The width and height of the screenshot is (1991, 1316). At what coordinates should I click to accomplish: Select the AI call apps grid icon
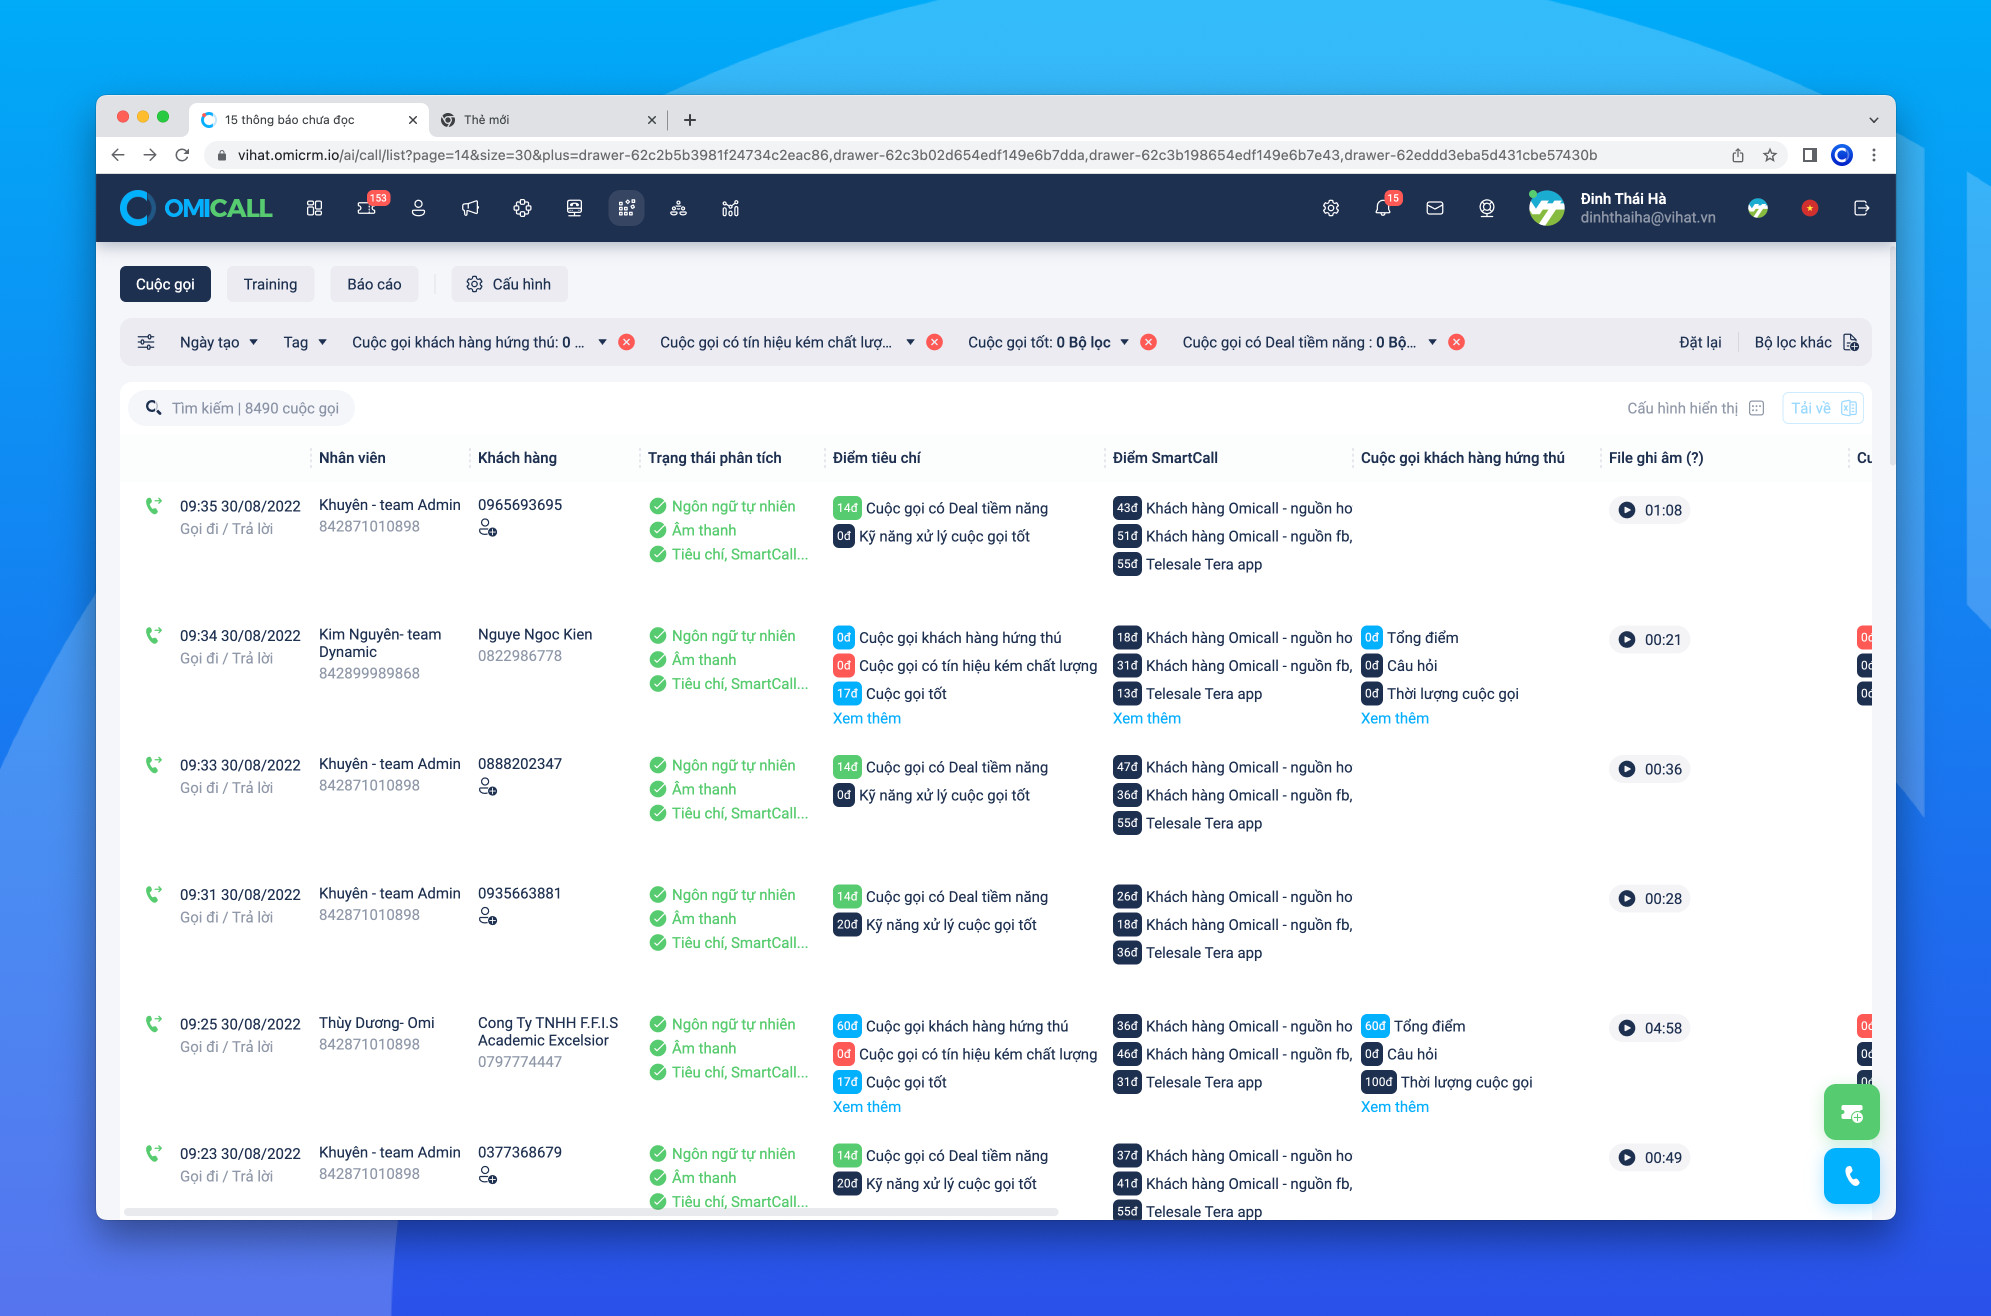(x=627, y=208)
